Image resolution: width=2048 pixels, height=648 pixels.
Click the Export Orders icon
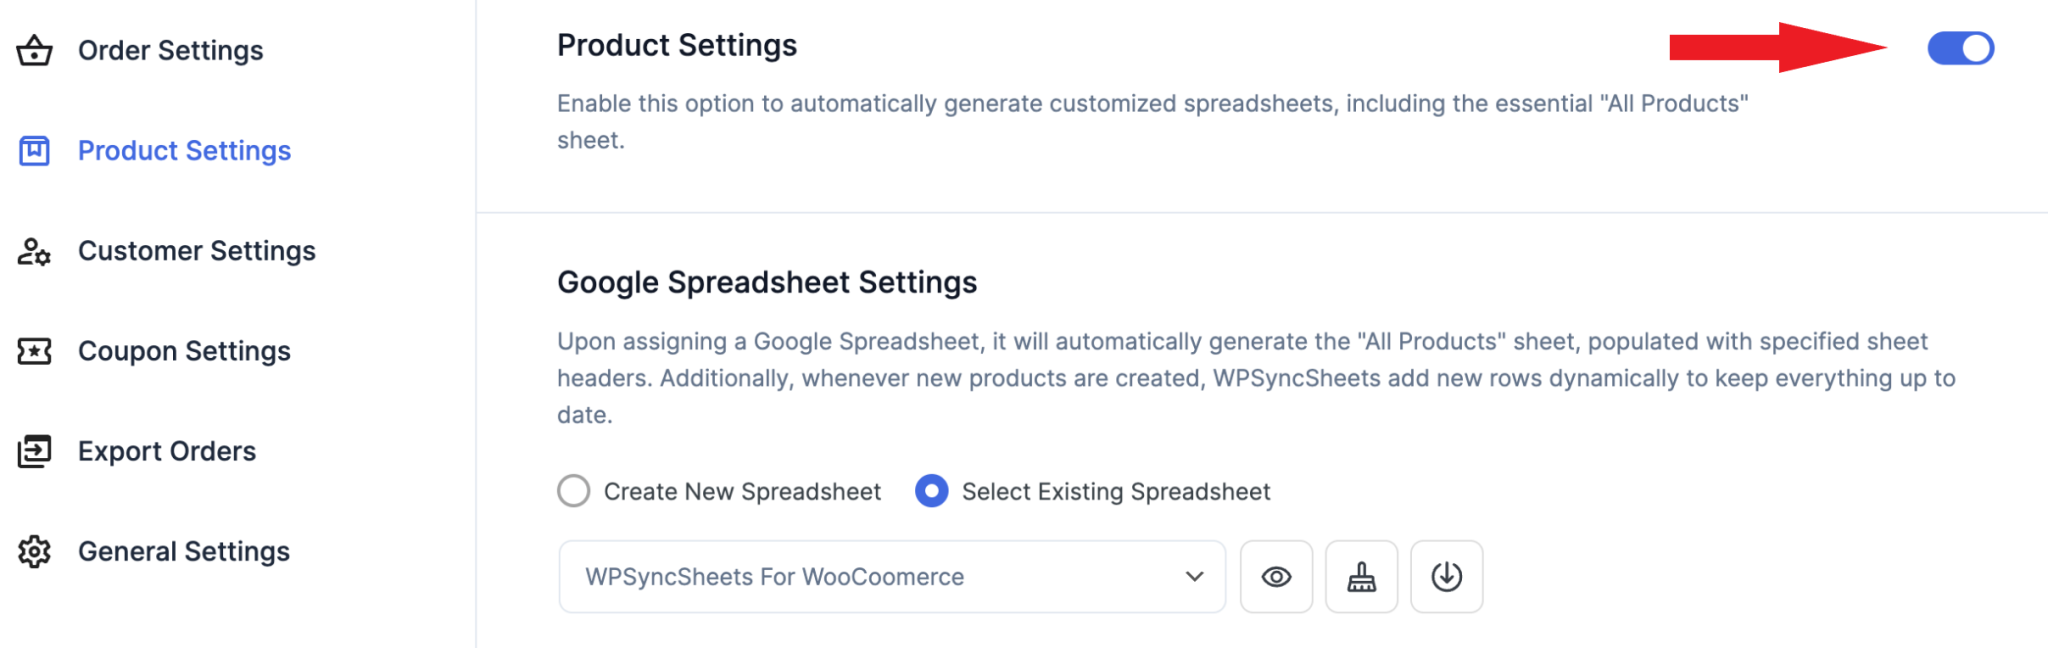35,451
